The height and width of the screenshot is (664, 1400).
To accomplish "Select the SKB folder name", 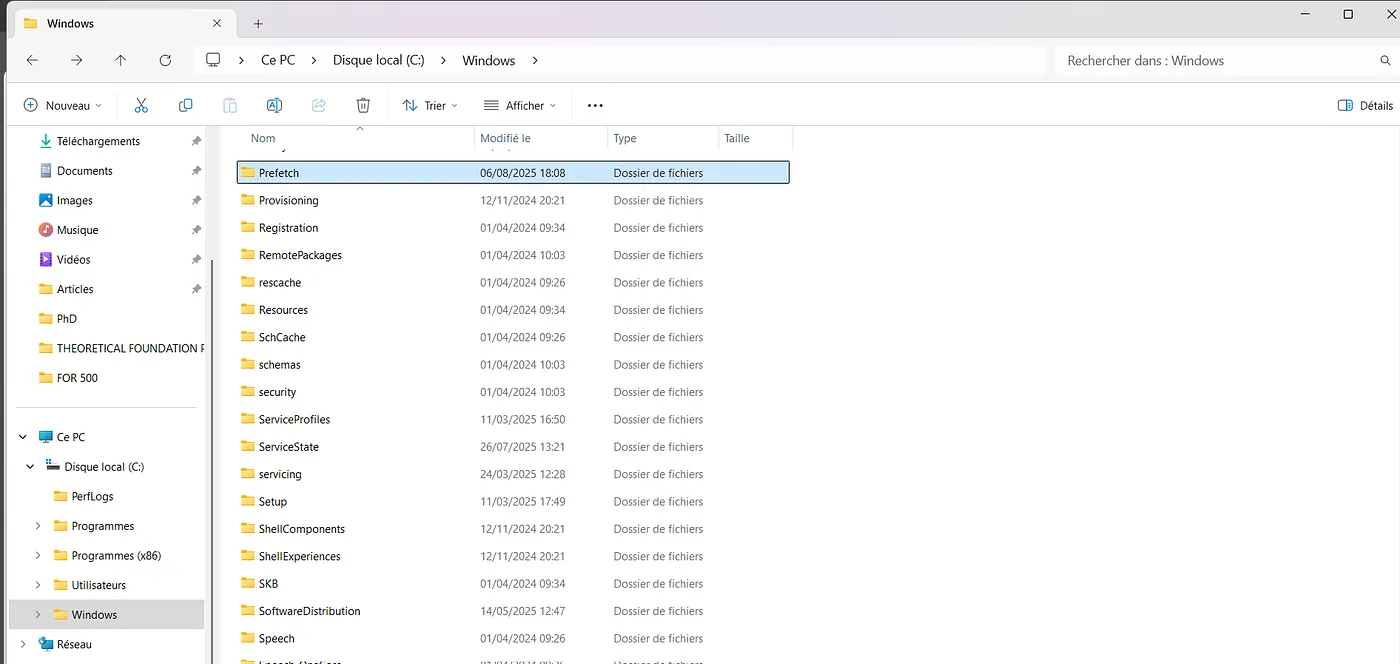I will pos(268,583).
